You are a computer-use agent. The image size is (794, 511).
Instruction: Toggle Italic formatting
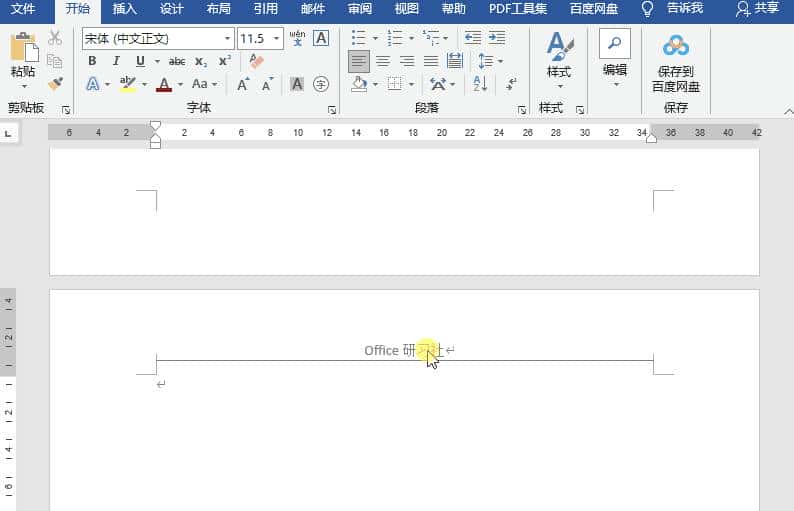(116, 61)
